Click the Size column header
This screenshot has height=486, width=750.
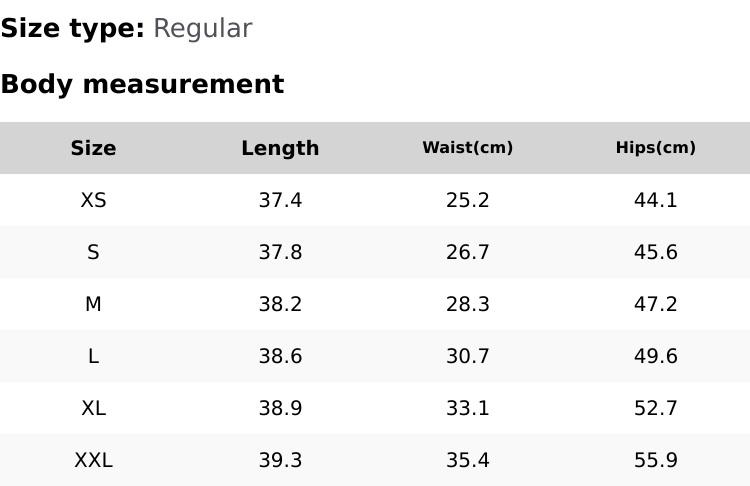93,148
